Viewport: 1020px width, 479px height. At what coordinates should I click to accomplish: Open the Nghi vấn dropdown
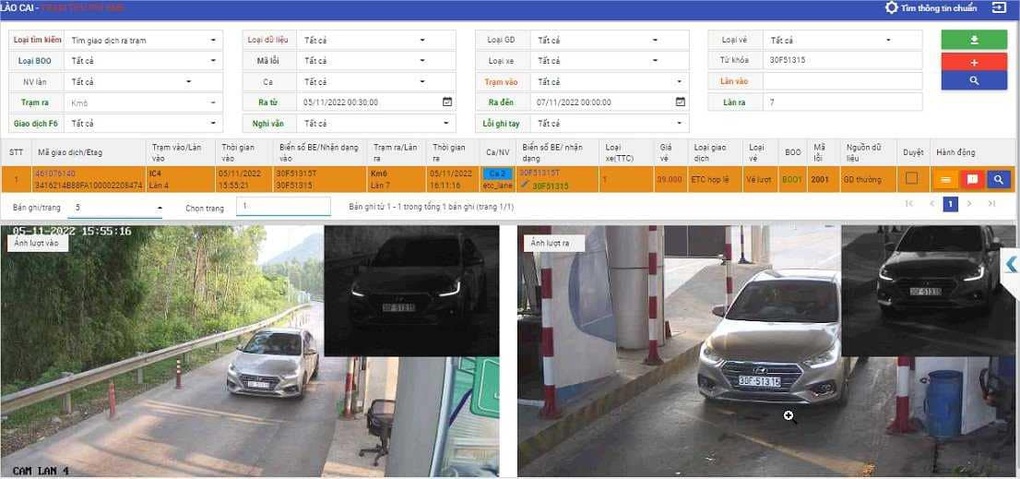(377, 123)
